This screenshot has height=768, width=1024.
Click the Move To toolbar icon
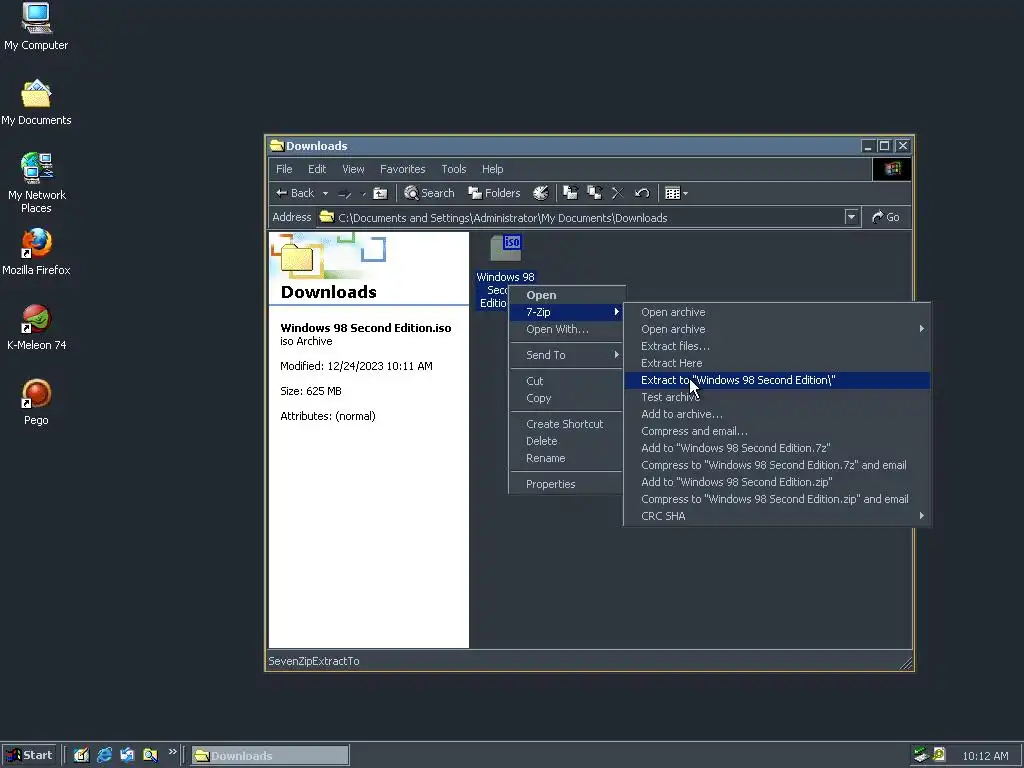[x=570, y=193]
